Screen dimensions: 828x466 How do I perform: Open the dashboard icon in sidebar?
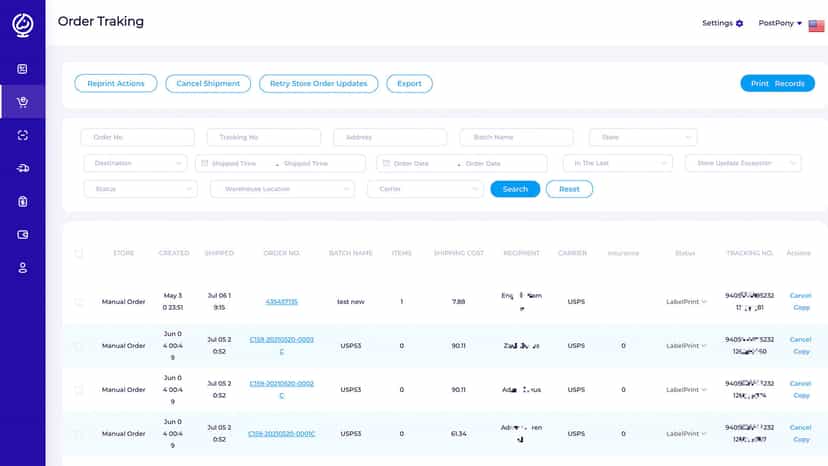tap(22, 69)
